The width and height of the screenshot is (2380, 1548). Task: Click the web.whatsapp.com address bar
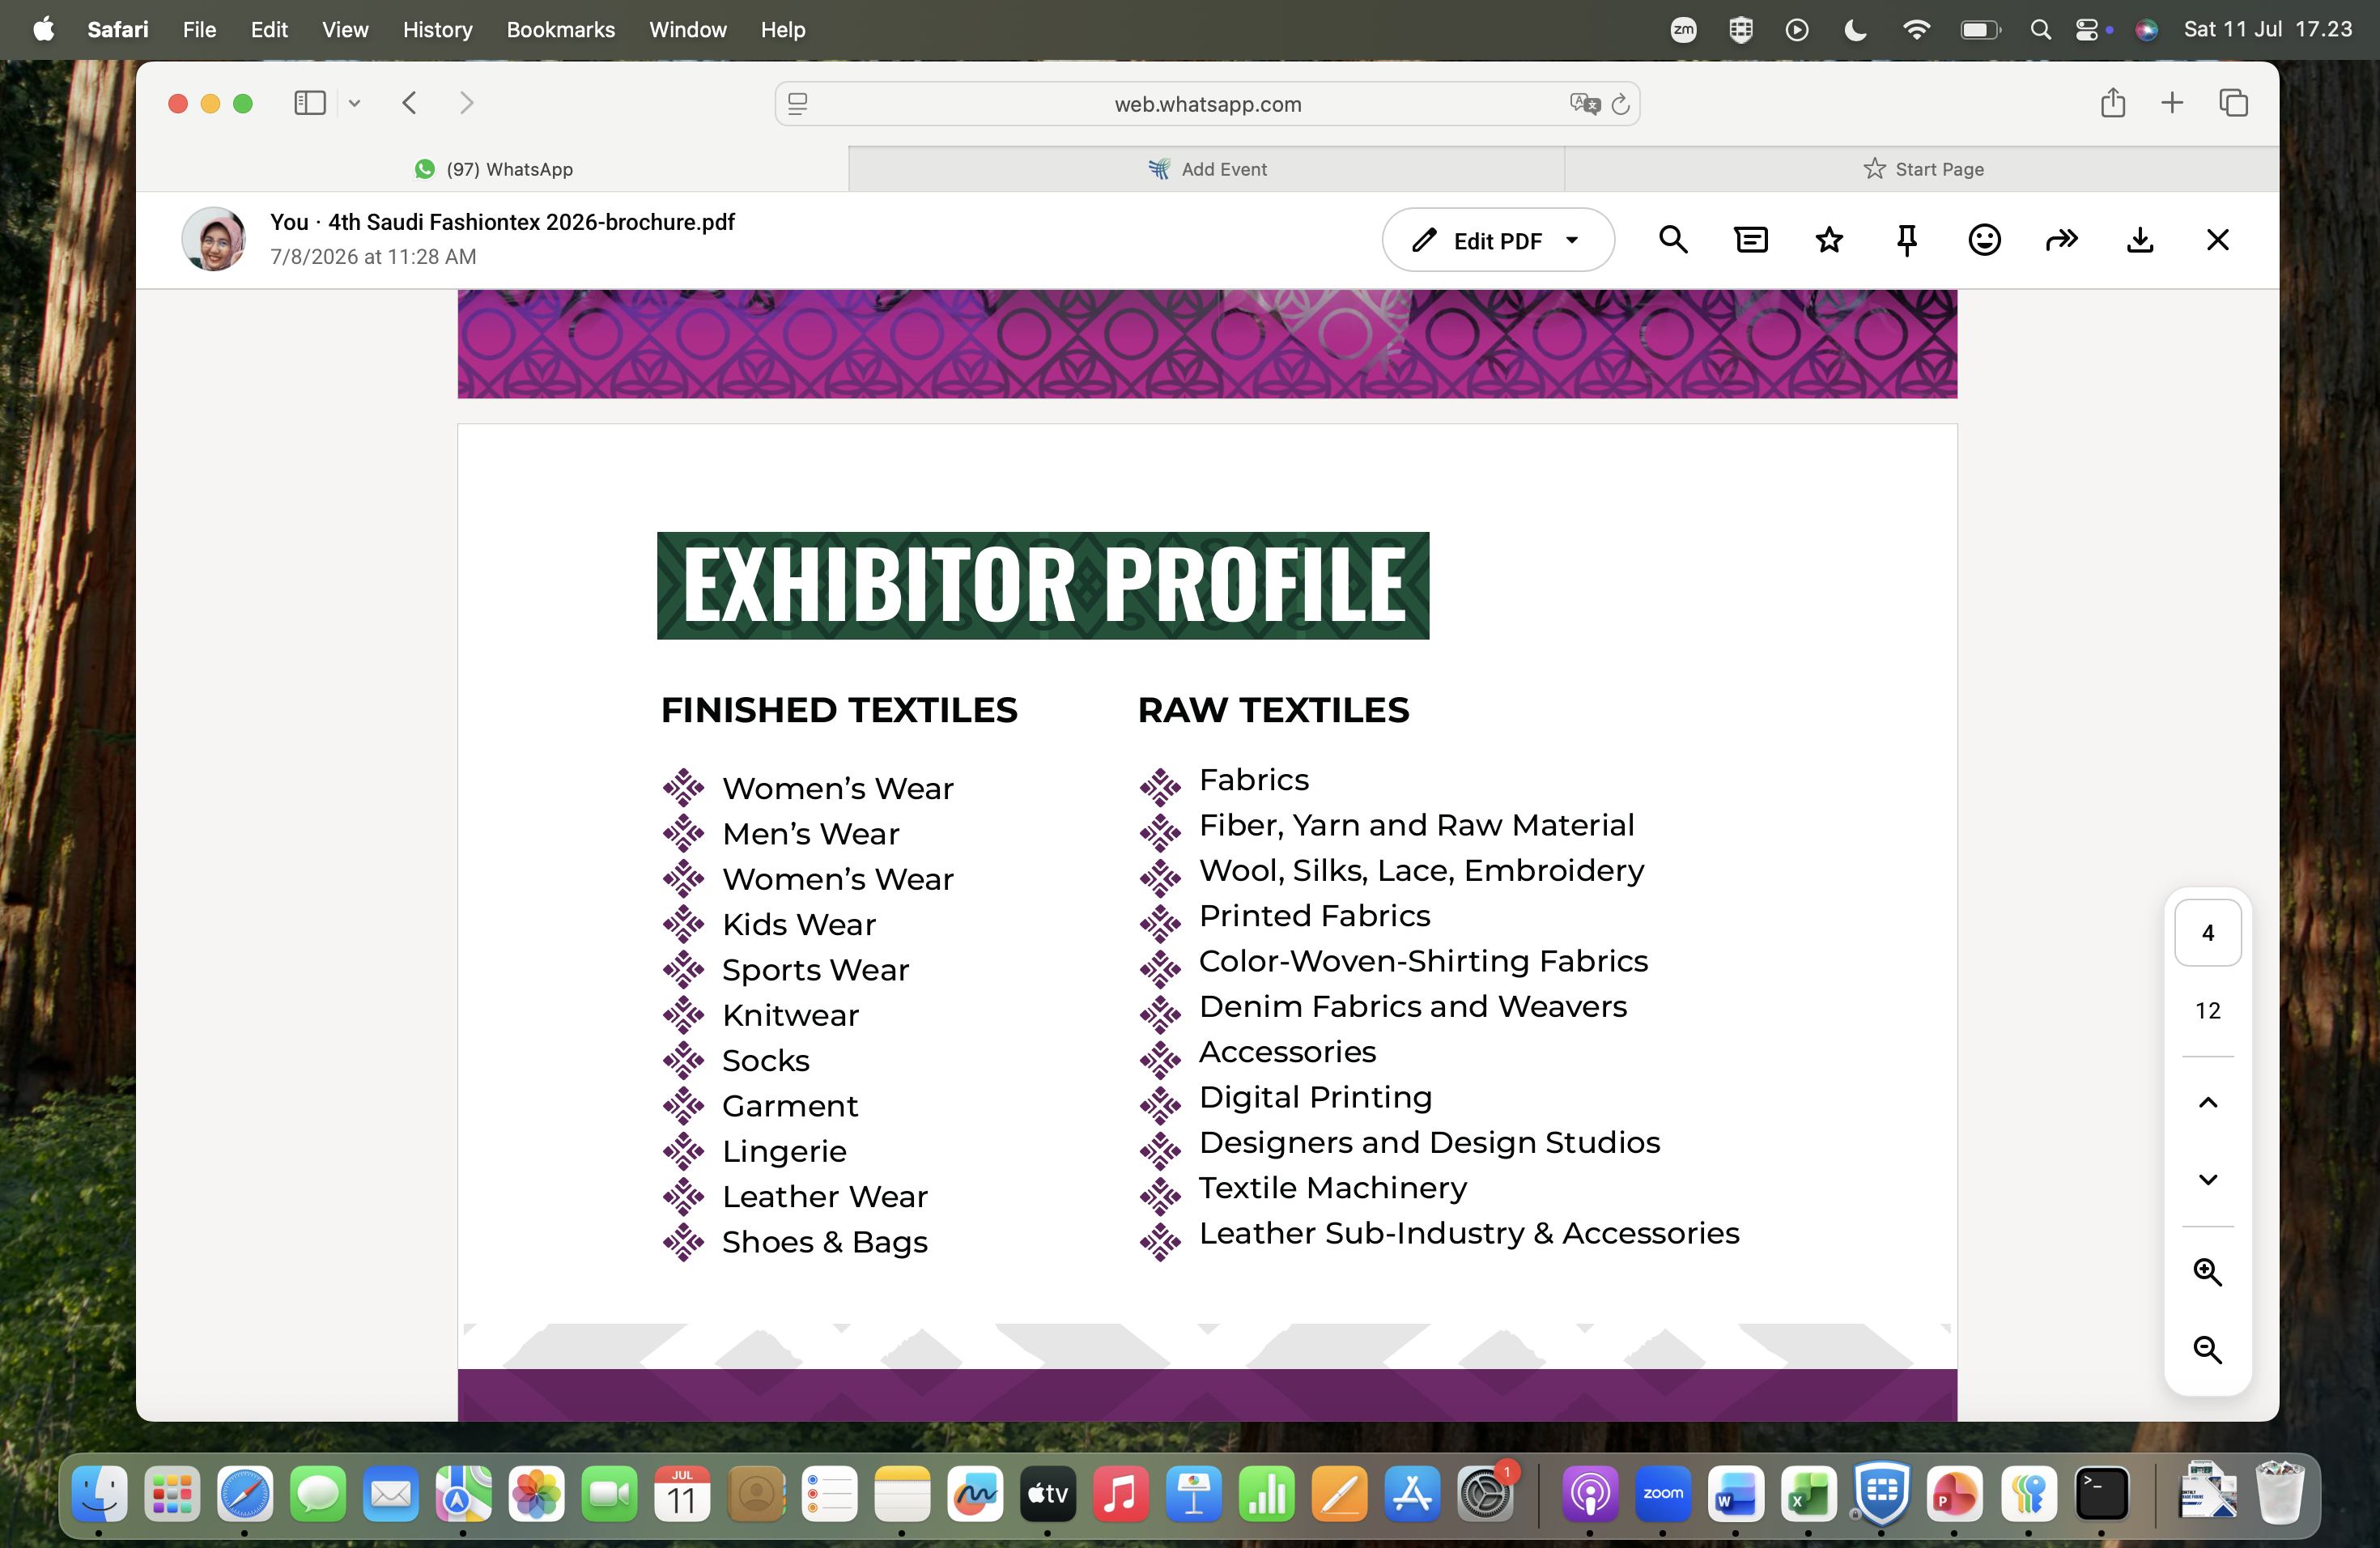[x=1207, y=104]
